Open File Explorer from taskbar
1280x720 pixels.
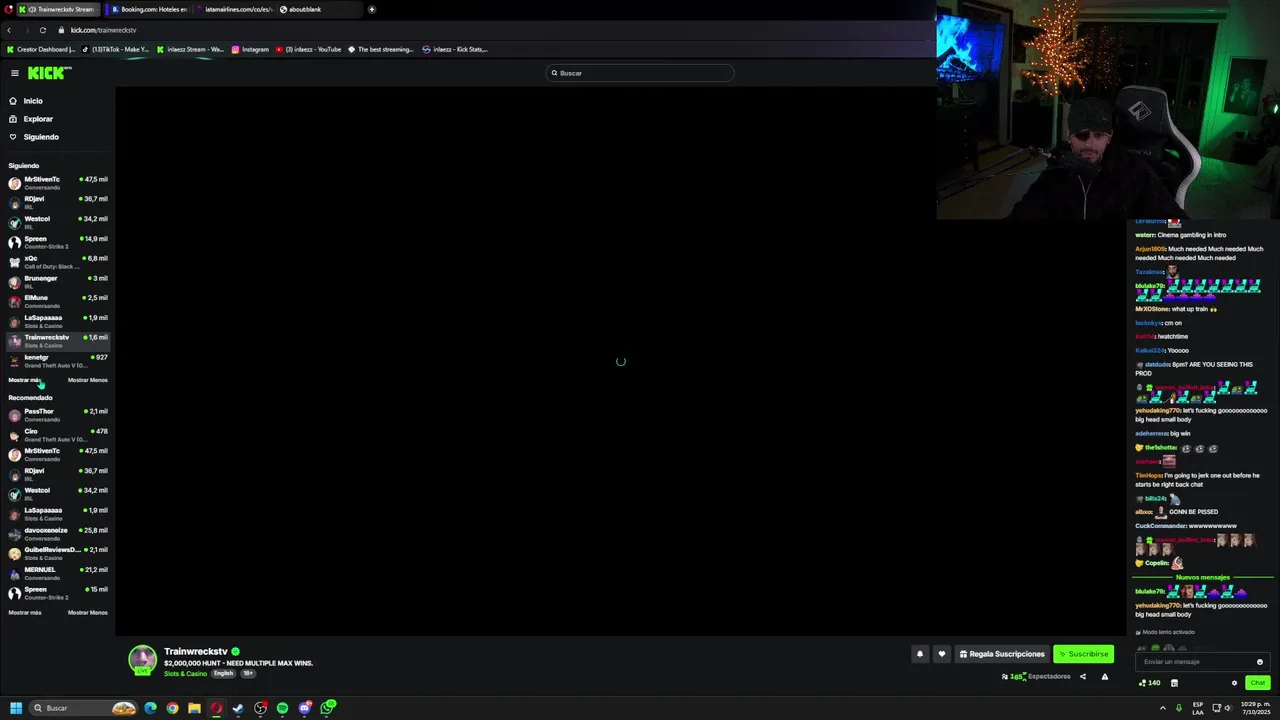click(194, 708)
